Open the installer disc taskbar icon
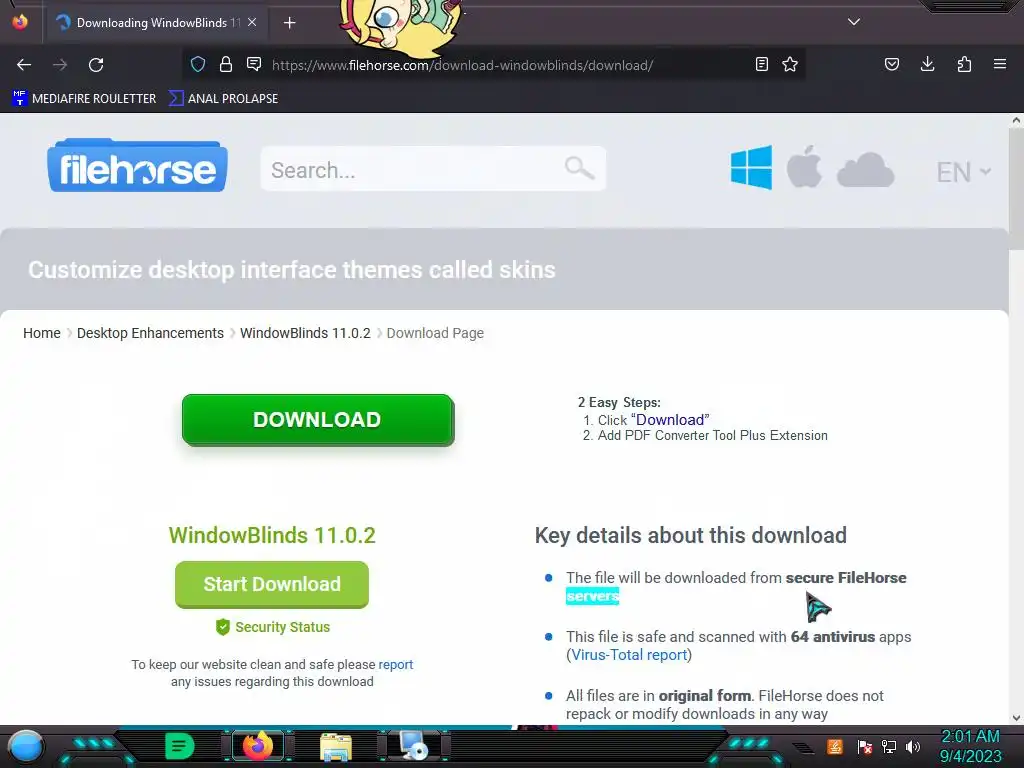Image resolution: width=1024 pixels, height=768 pixels. (x=414, y=746)
